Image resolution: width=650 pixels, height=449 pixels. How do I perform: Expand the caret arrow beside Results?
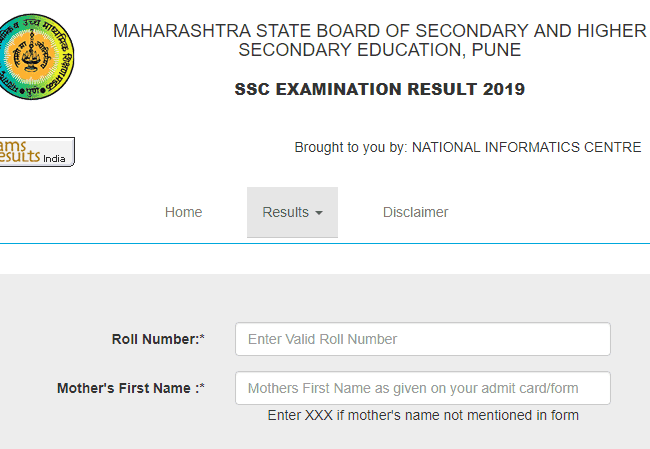tap(318, 213)
